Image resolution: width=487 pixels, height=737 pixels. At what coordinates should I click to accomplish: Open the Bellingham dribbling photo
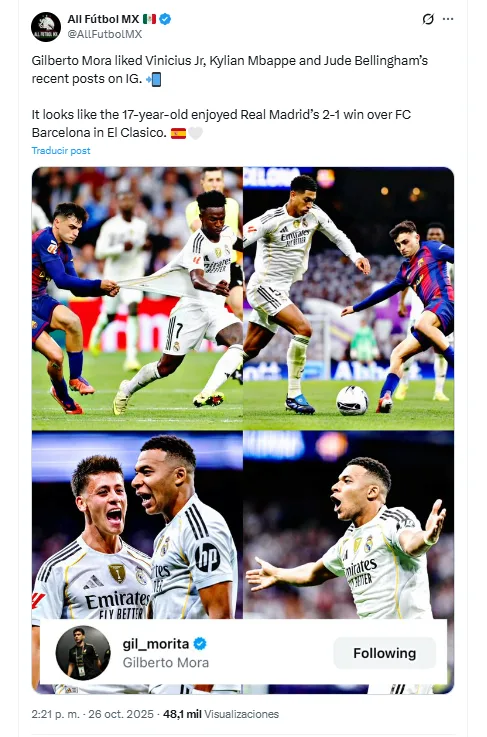349,298
